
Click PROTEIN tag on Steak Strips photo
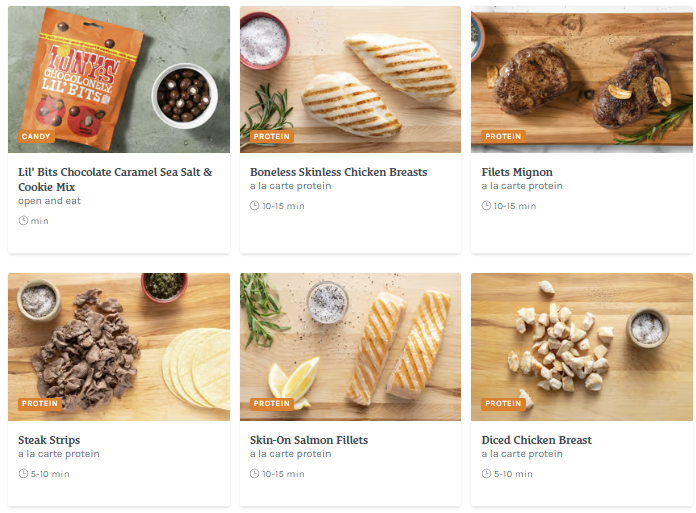point(40,404)
